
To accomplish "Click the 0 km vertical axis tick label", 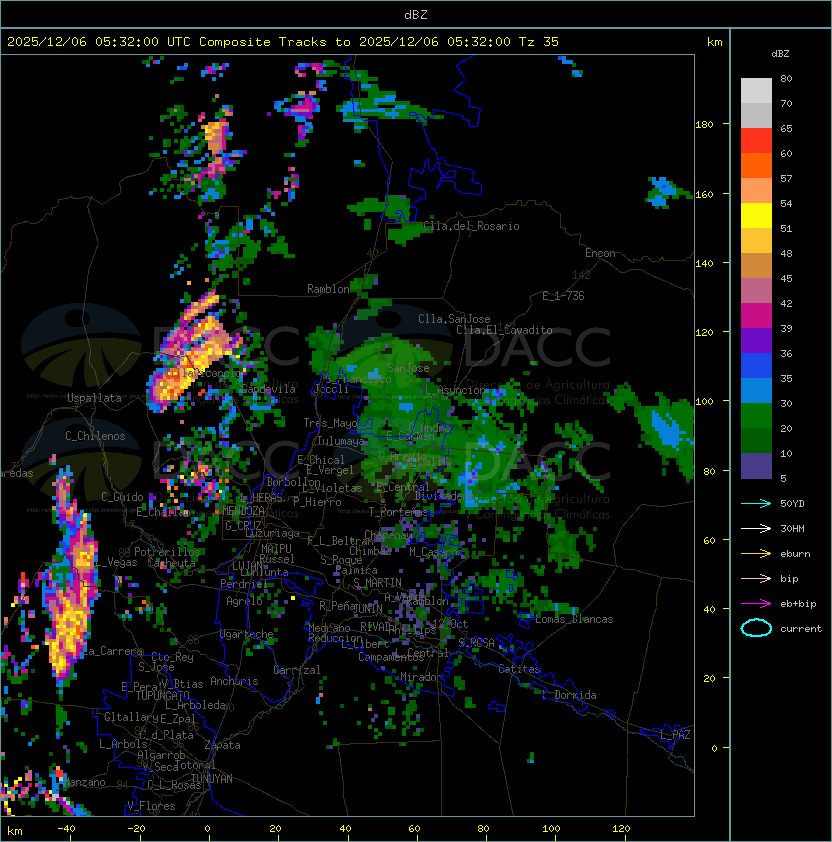I will pyautogui.click(x=714, y=749).
